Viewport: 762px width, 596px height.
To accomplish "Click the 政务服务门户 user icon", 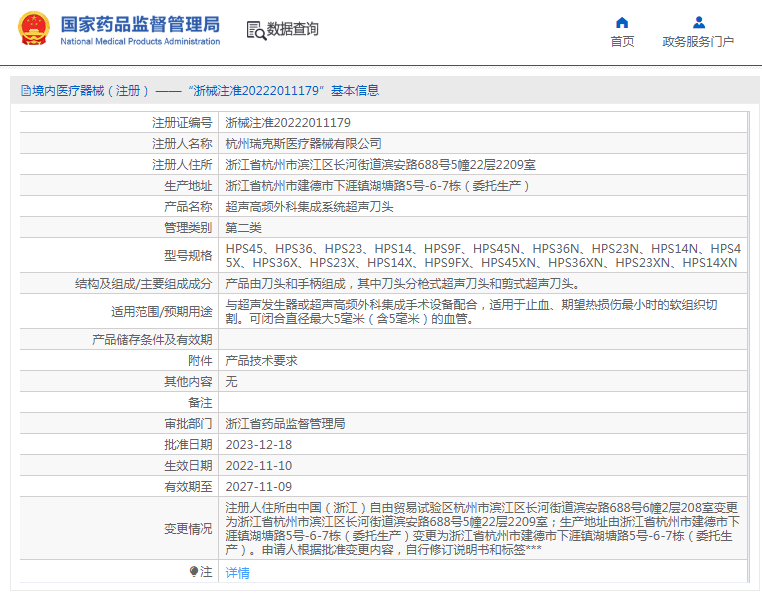I will [699, 22].
